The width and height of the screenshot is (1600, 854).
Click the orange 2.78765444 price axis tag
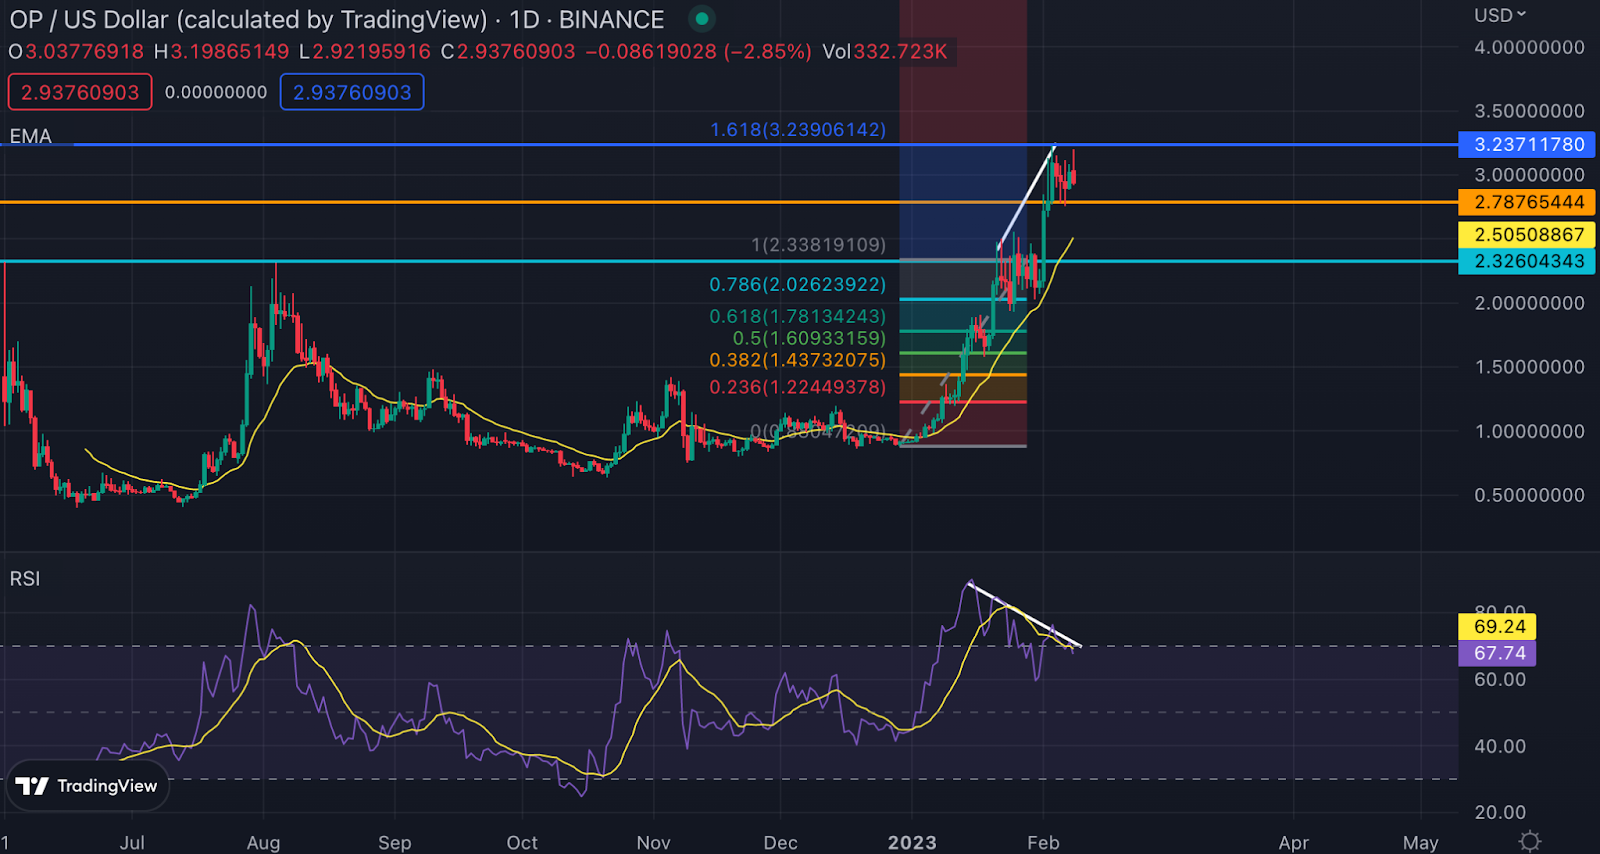tap(1527, 202)
